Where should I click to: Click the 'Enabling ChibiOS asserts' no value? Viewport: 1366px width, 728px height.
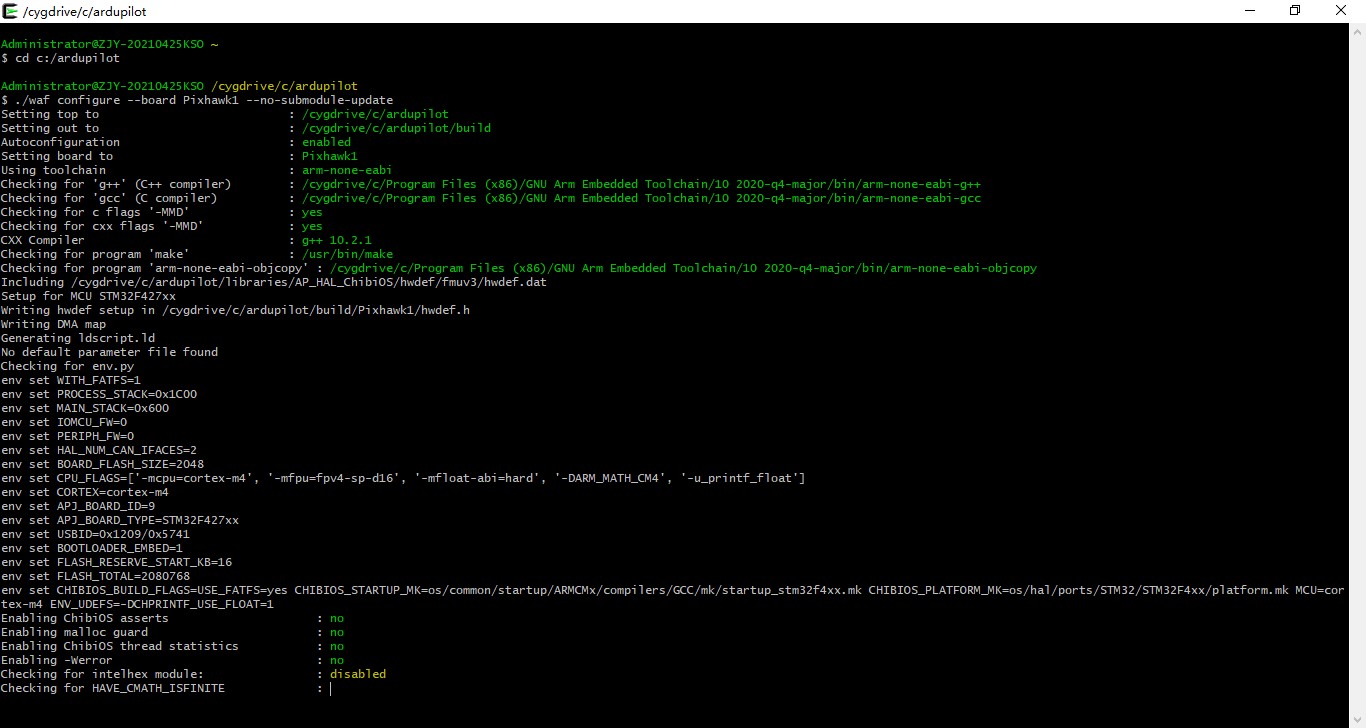pyautogui.click(x=336, y=618)
